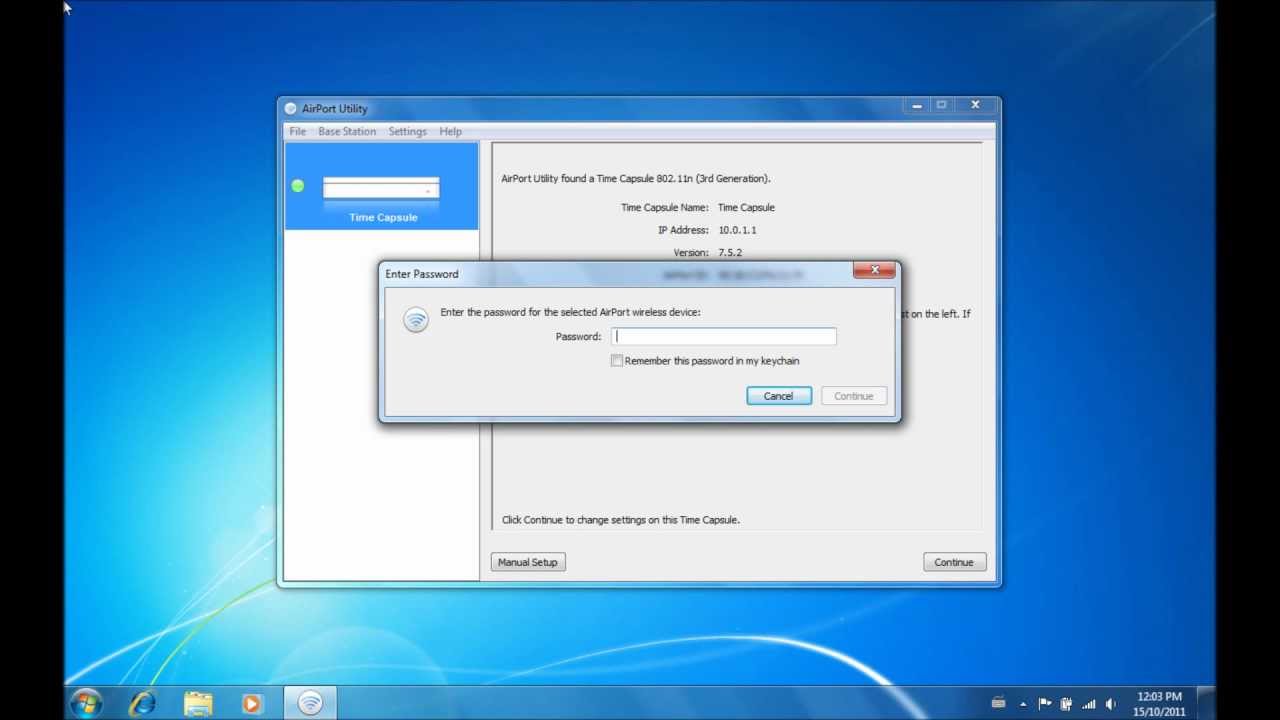1280x720 pixels.
Task: Open the taskbar clock showing 12:03 PM
Action: (x=1159, y=704)
